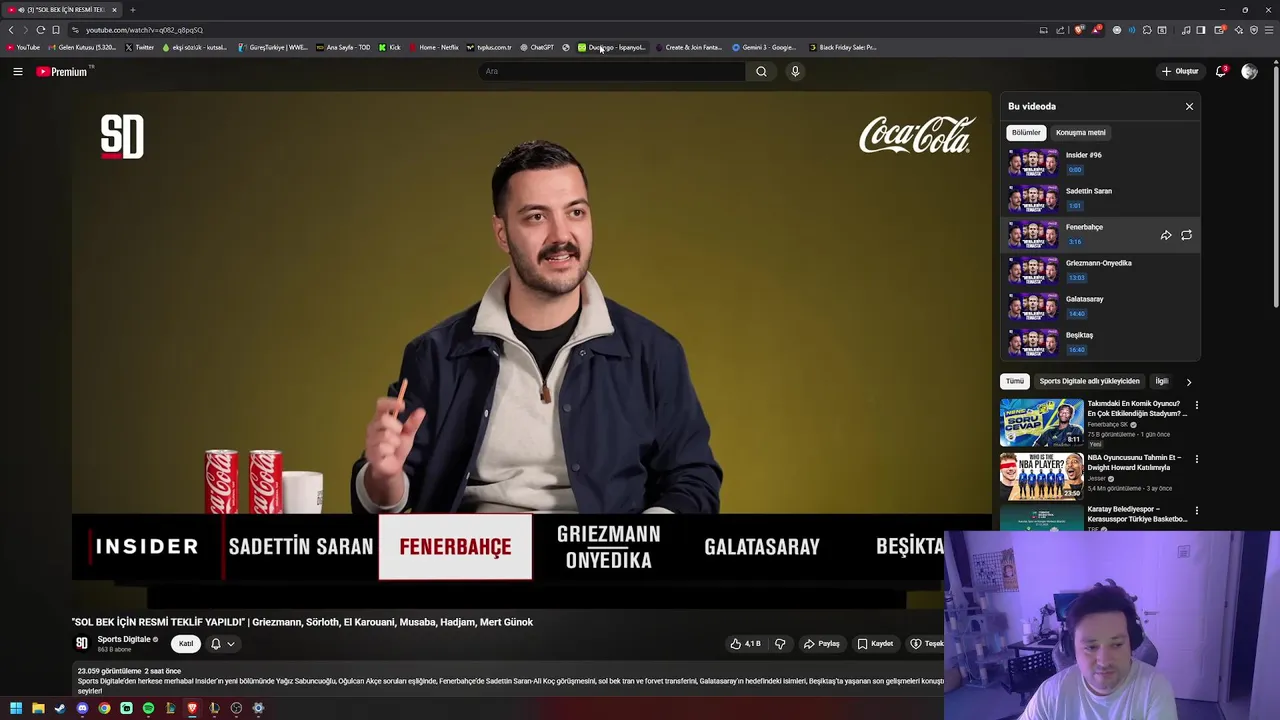Select 'Sports Digitale adlı yükleyiciden' chip
This screenshot has height=720, width=1280.
pos(1089,381)
